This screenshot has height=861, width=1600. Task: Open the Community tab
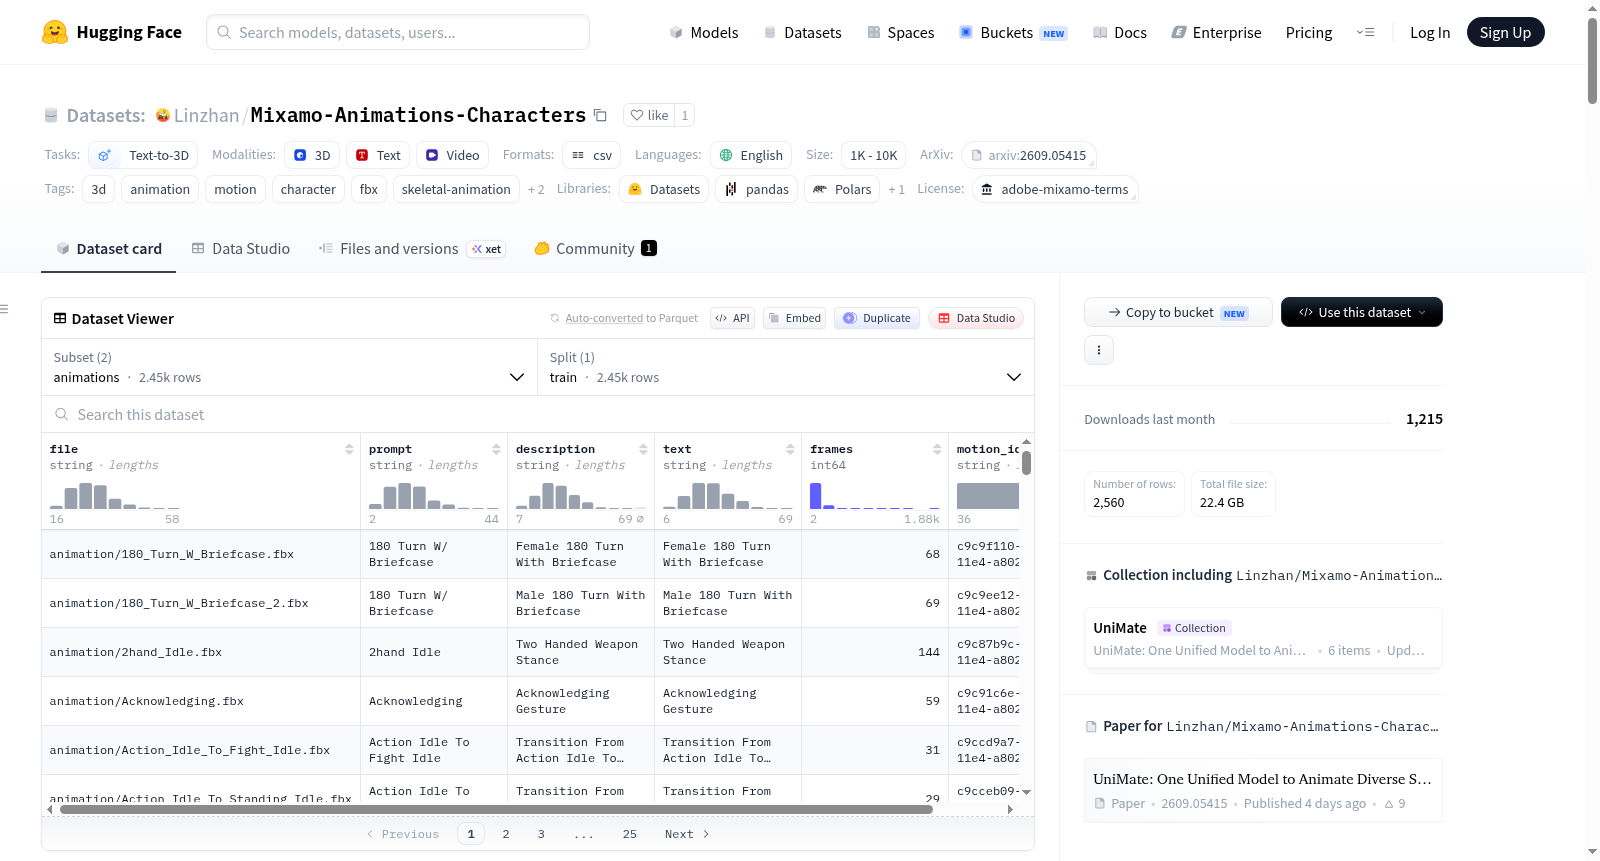pyautogui.click(x=595, y=249)
